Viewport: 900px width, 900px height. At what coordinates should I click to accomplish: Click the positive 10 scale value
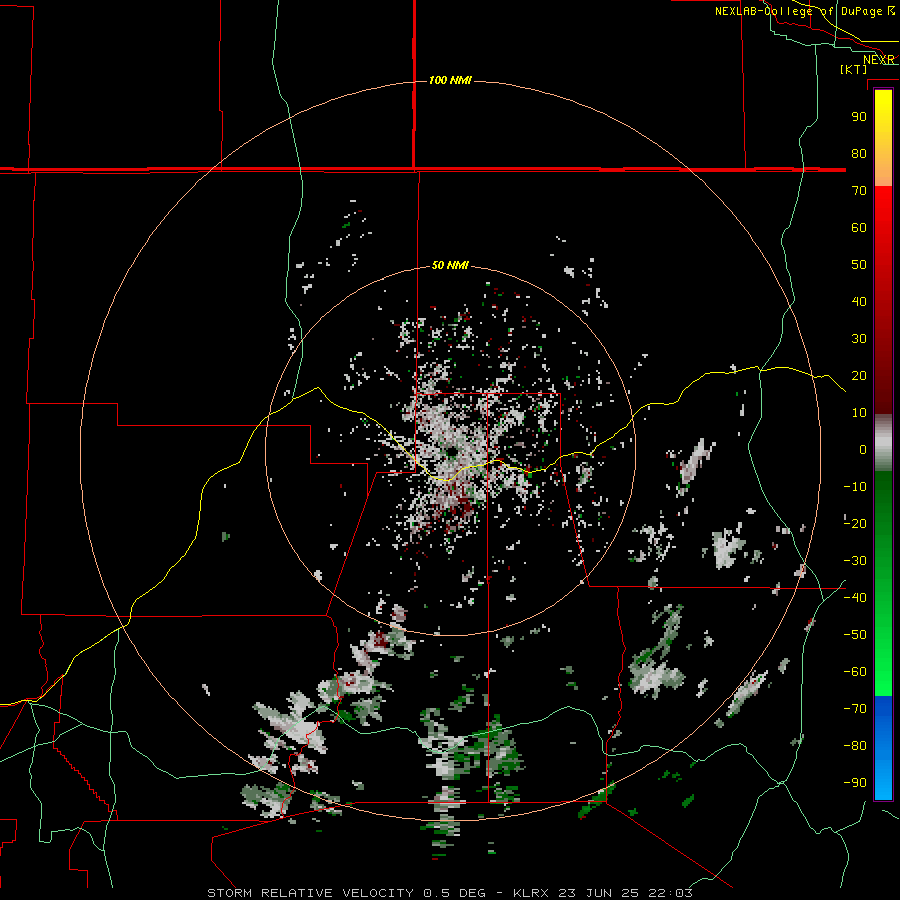pyautogui.click(x=859, y=413)
